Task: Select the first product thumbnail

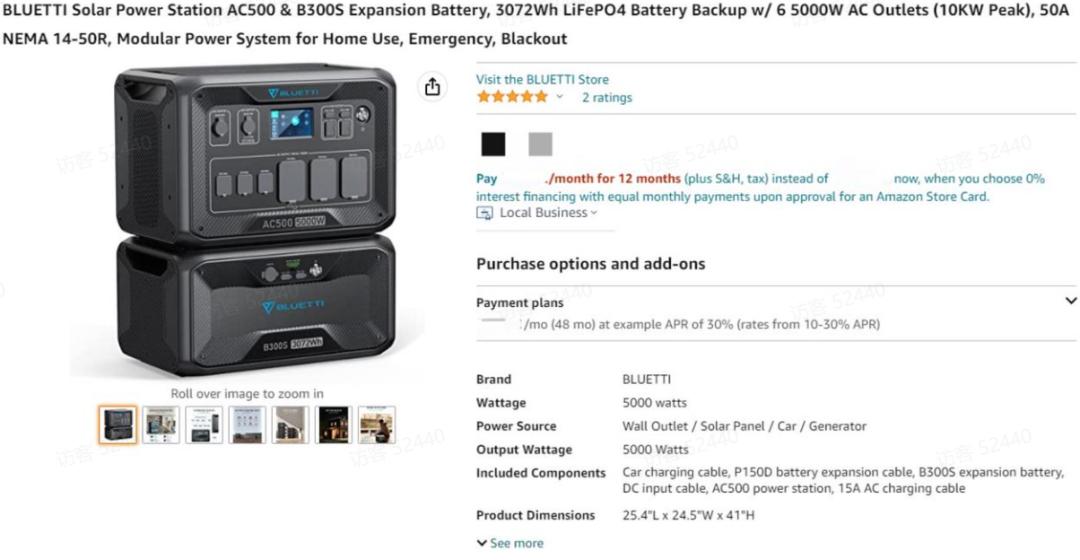Action: (118, 424)
